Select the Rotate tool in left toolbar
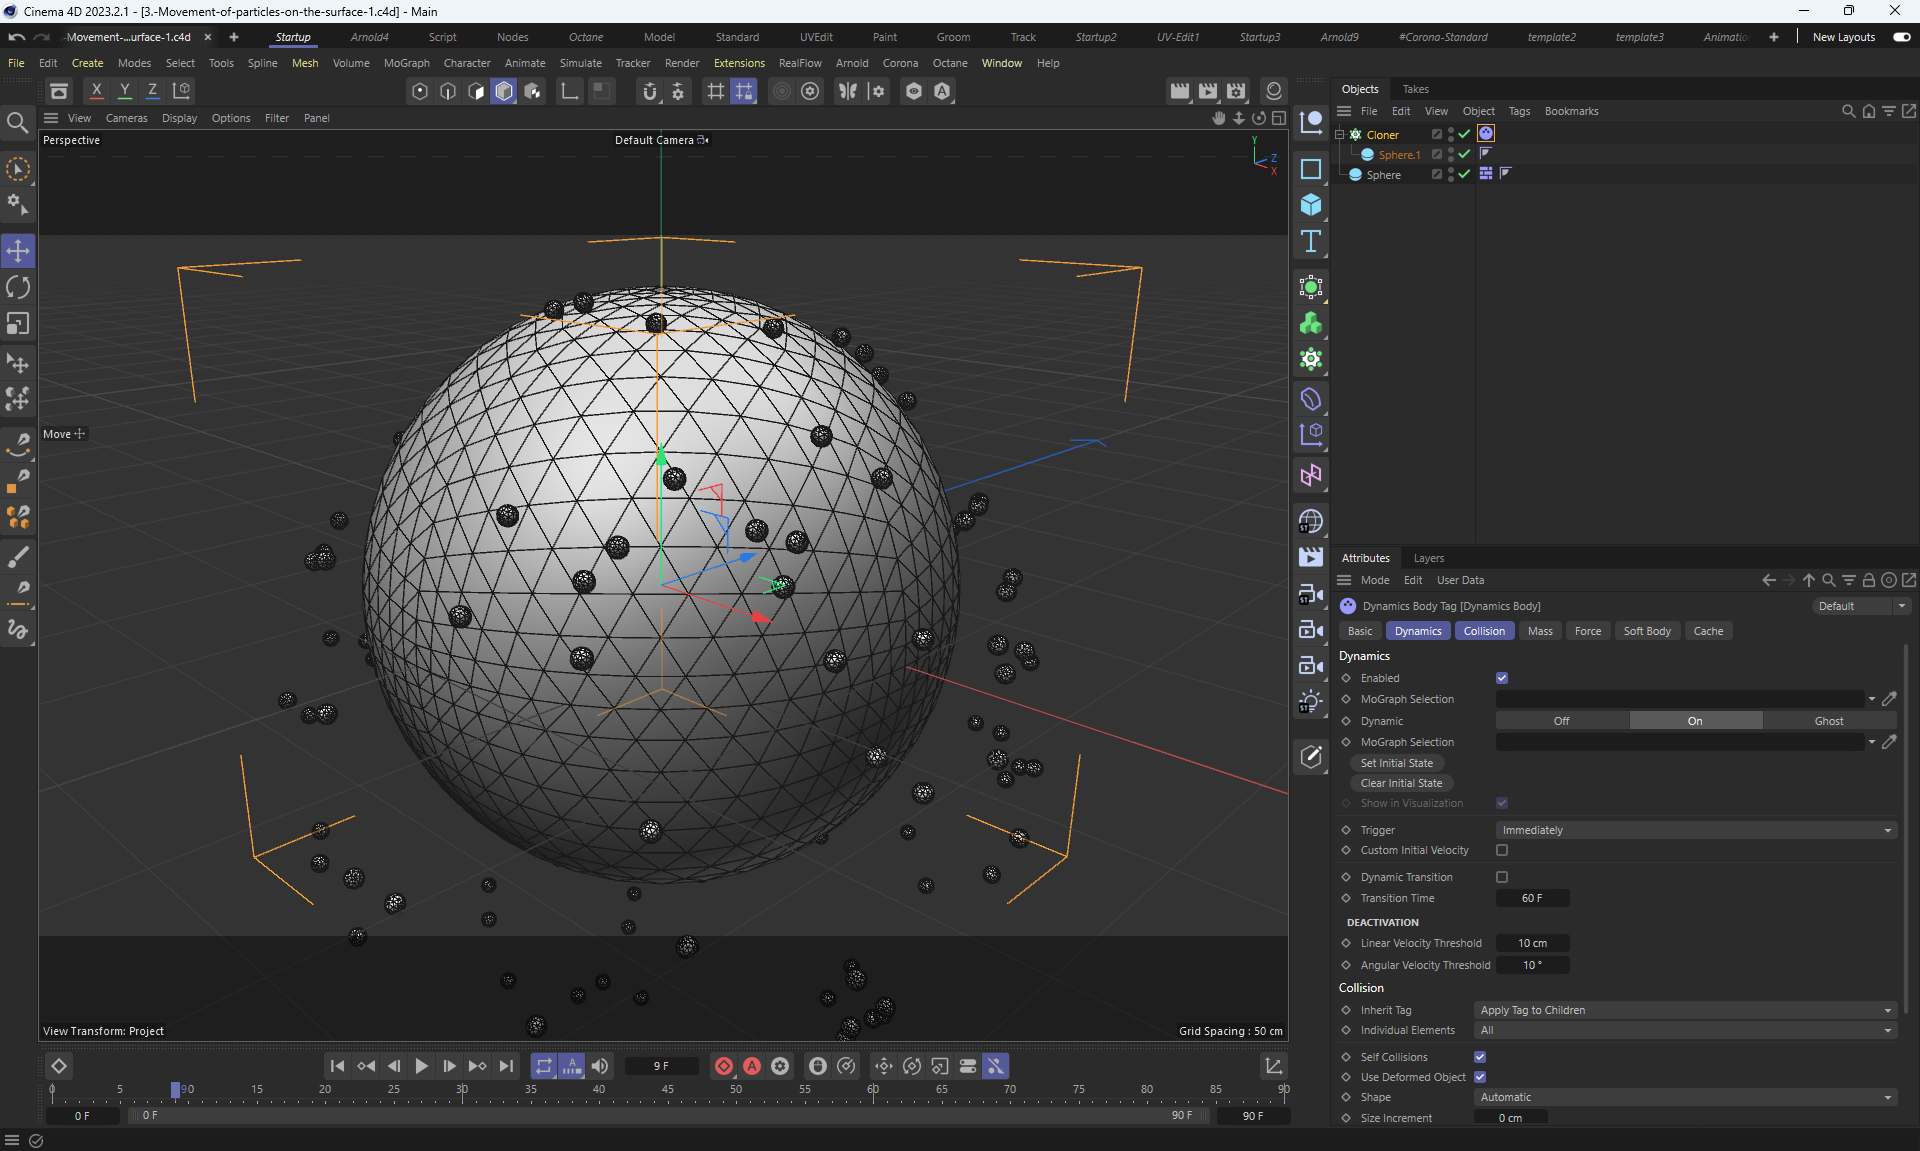The width and height of the screenshot is (1920, 1151). pos(18,288)
